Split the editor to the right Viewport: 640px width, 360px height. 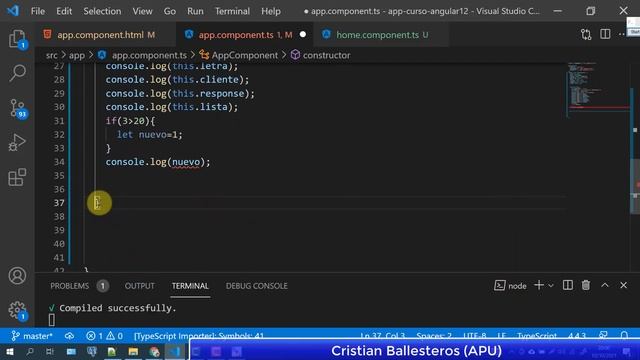(x=605, y=34)
